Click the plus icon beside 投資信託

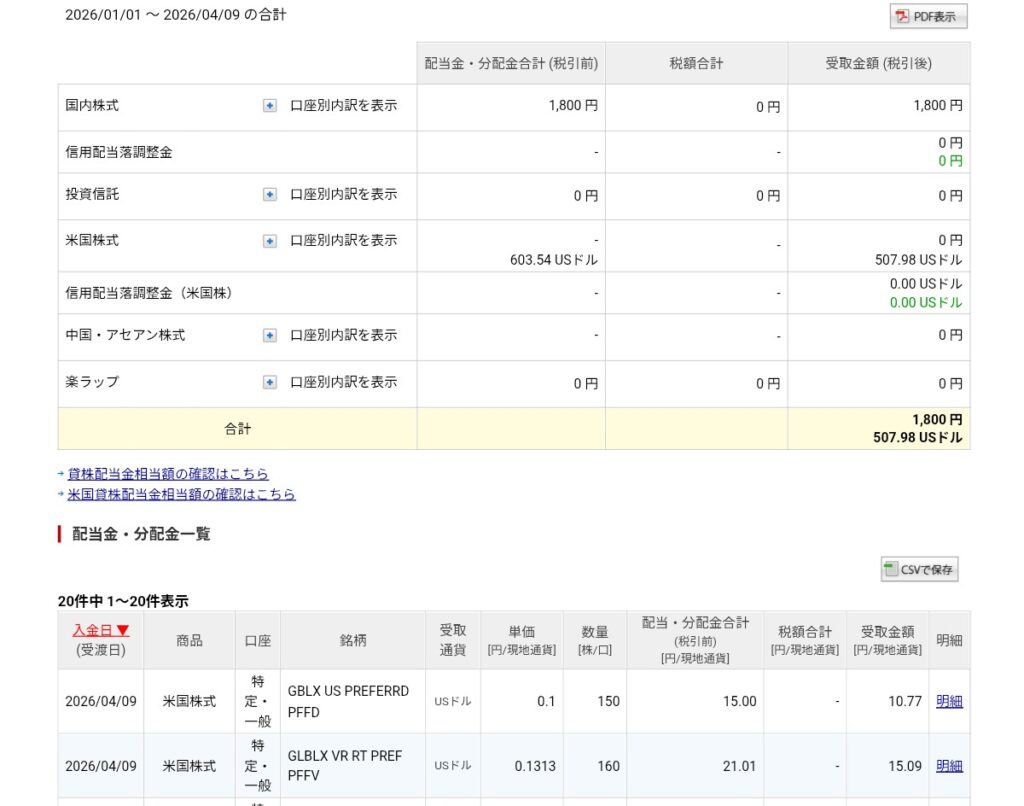point(270,195)
